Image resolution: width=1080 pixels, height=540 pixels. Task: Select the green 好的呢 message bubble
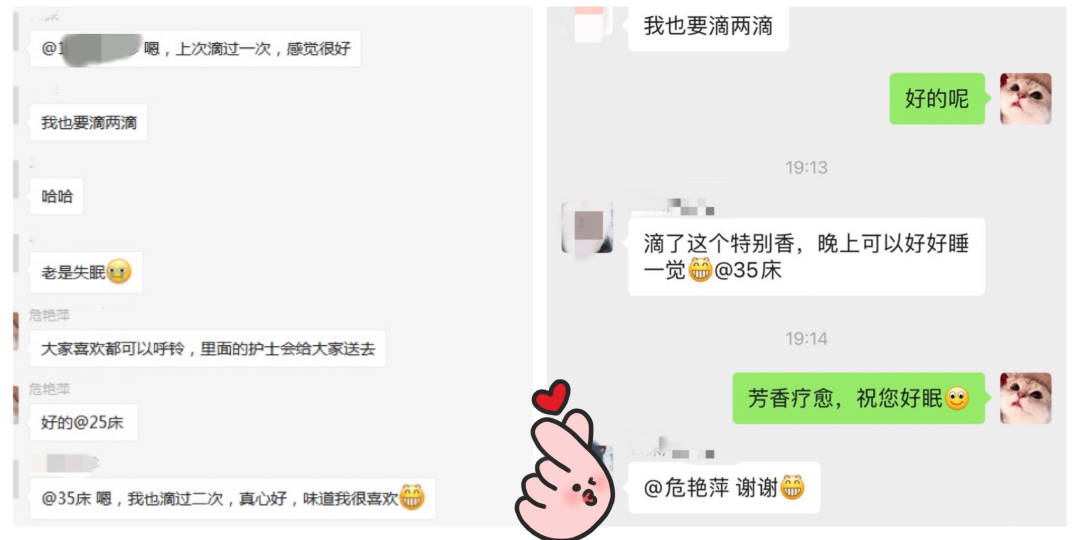(x=937, y=98)
